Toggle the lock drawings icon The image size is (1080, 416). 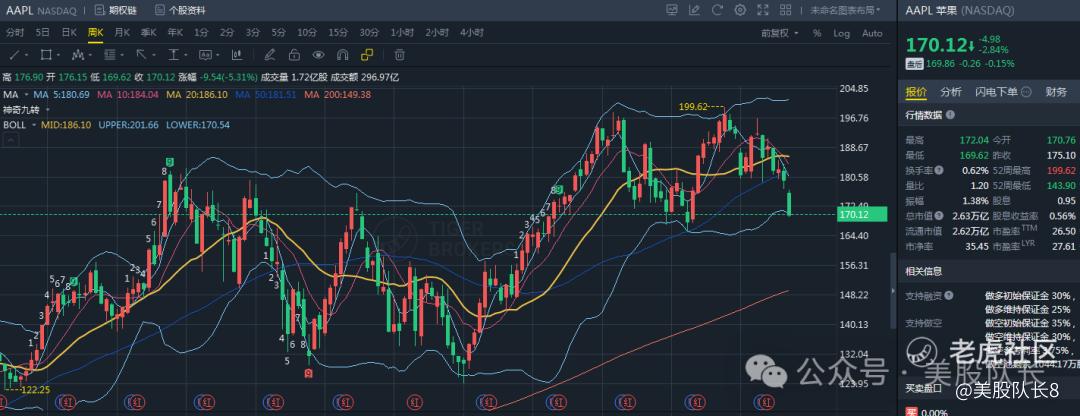(x=294, y=54)
